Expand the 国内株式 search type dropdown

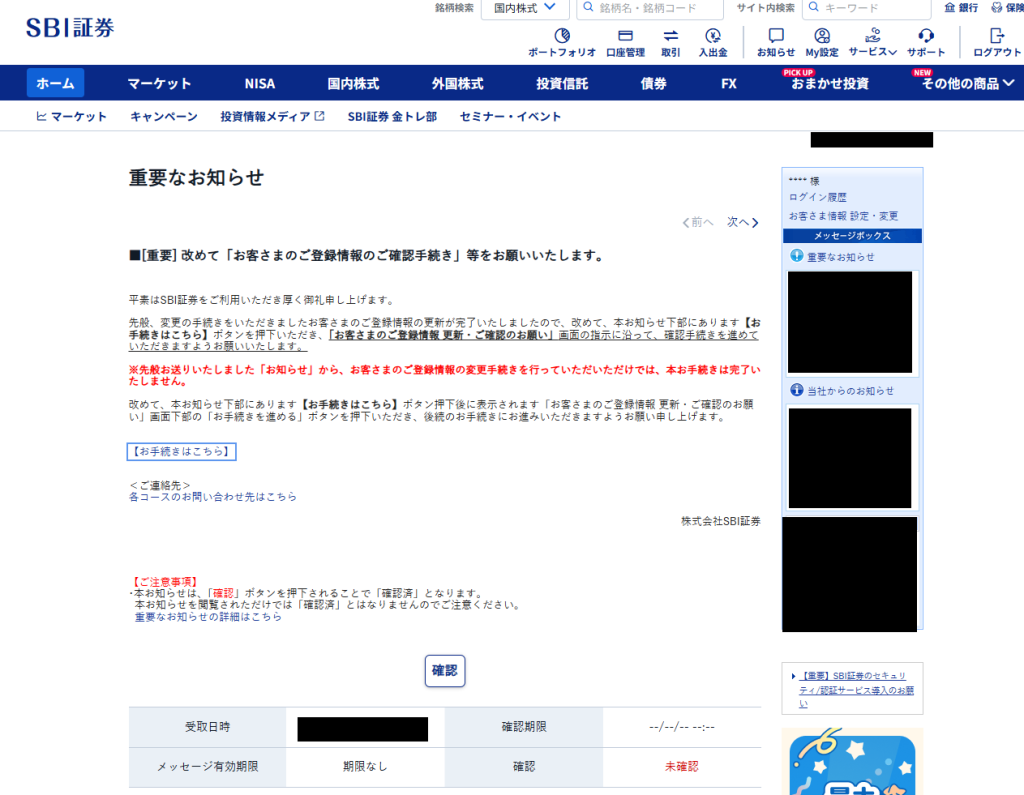click(x=525, y=8)
